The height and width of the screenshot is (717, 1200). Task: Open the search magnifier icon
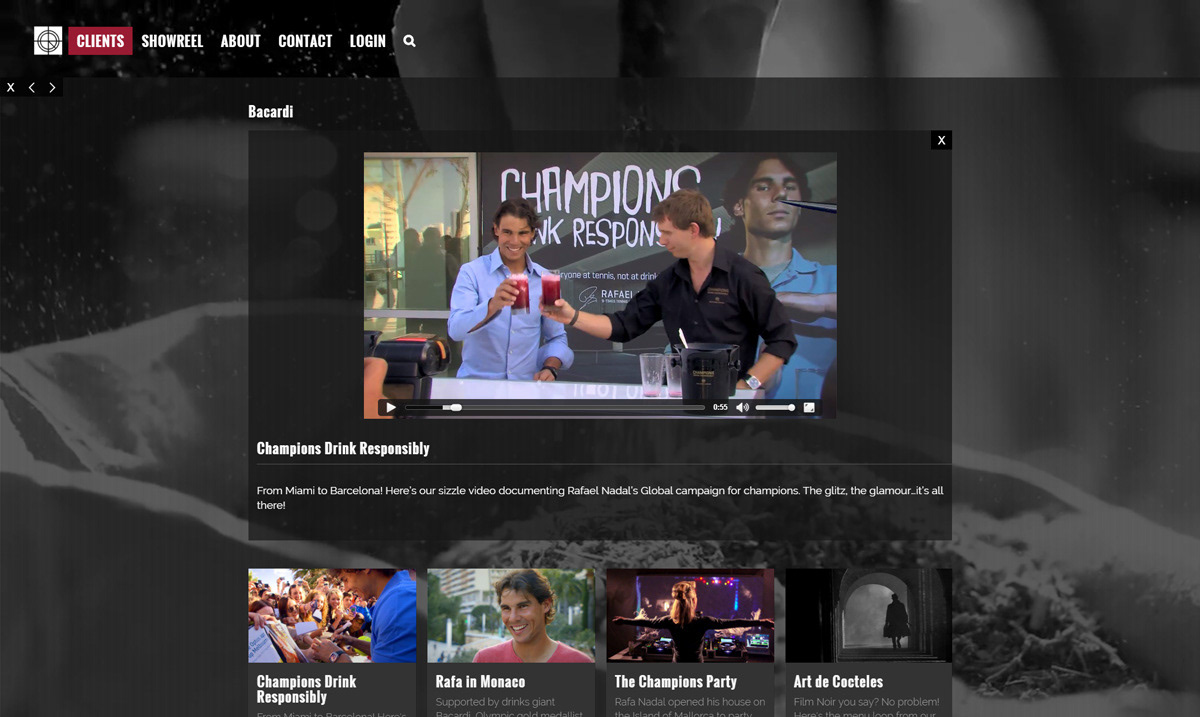(409, 41)
